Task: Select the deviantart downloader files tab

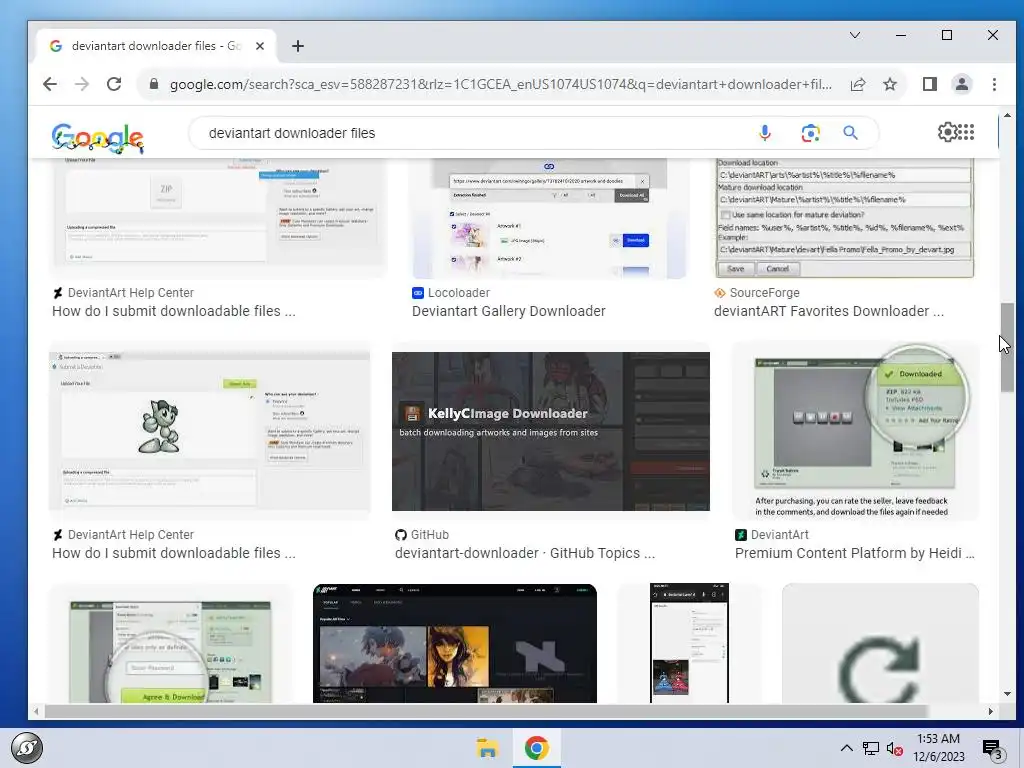Action: click(x=155, y=46)
